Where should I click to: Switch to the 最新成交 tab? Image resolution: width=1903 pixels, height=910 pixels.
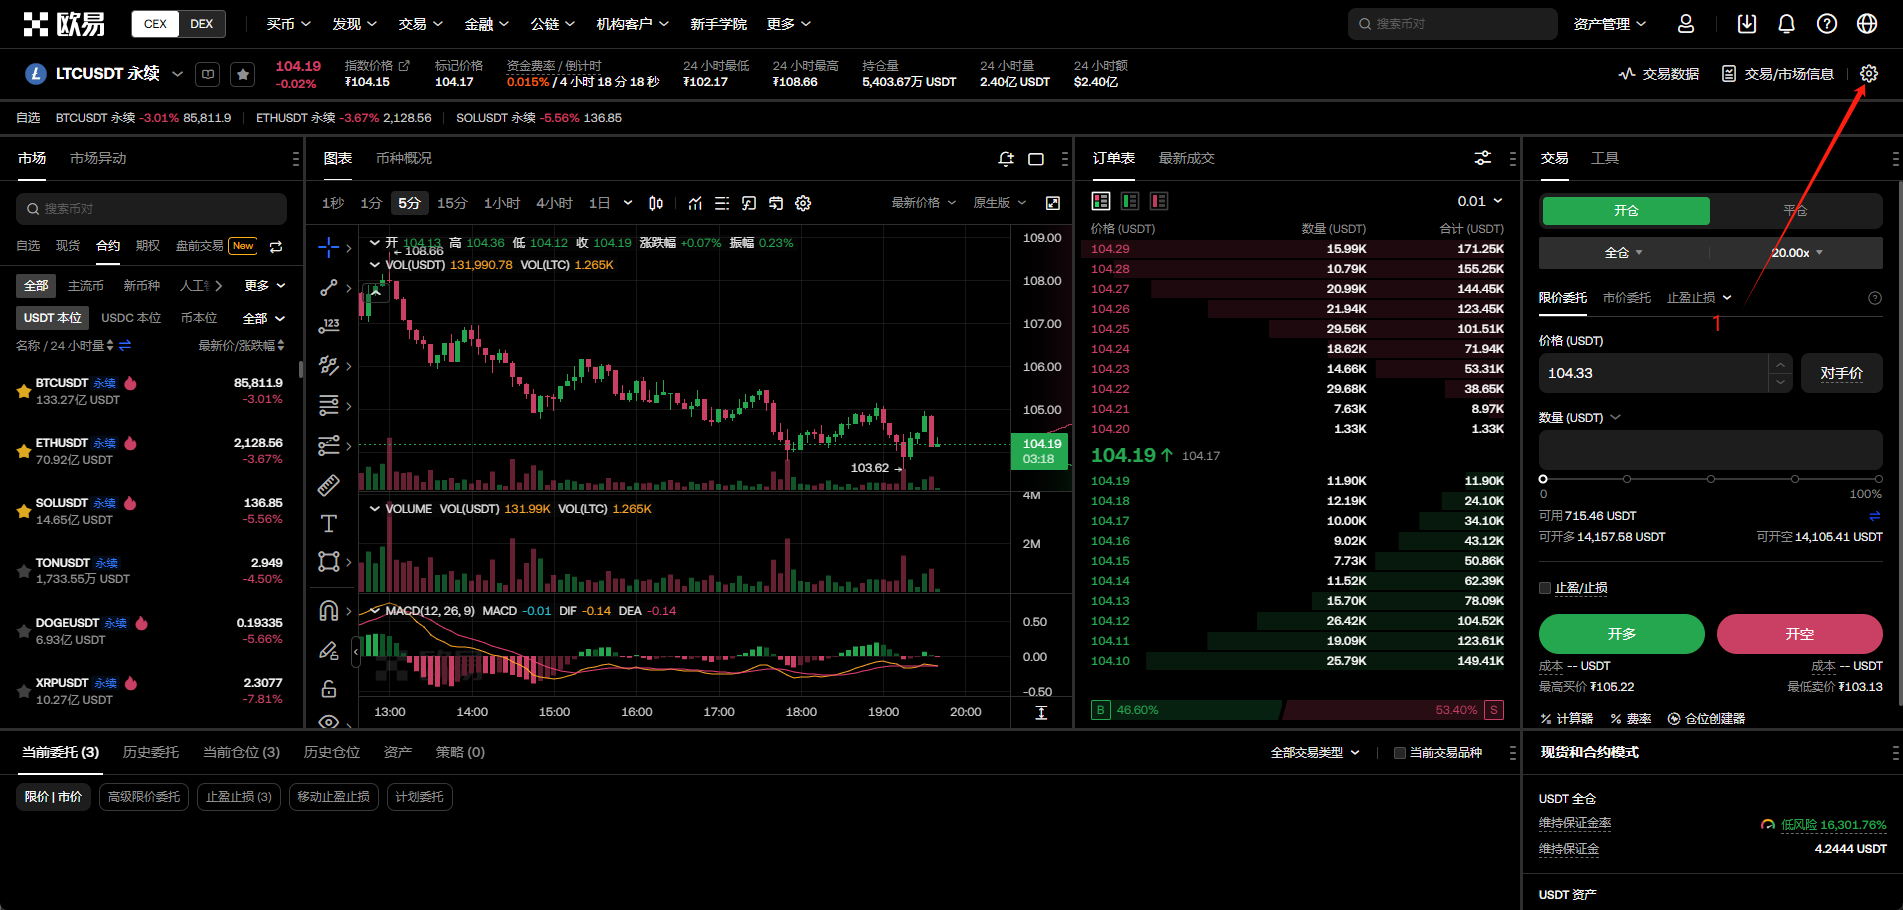1186,159
